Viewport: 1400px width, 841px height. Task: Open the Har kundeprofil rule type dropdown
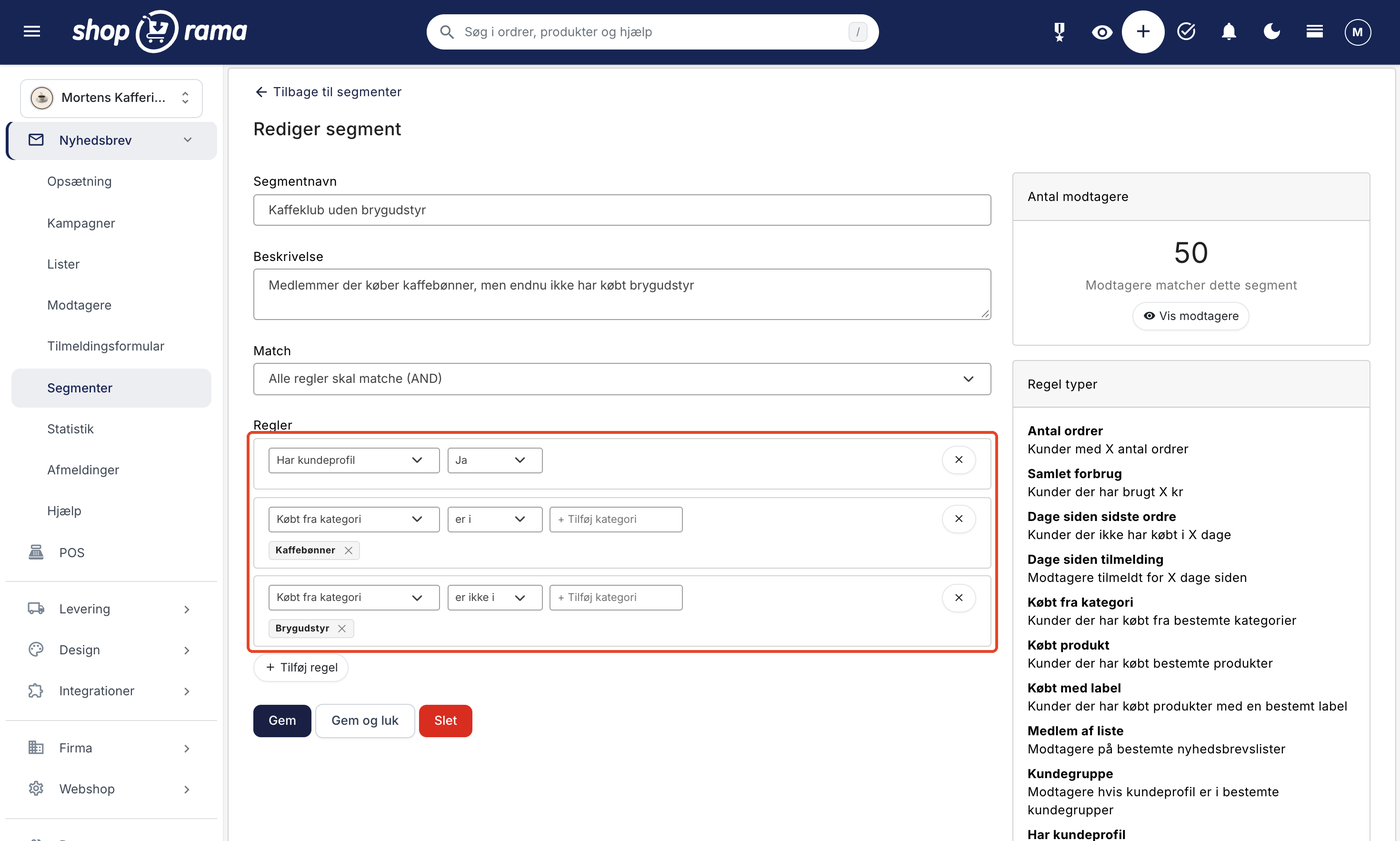click(354, 460)
